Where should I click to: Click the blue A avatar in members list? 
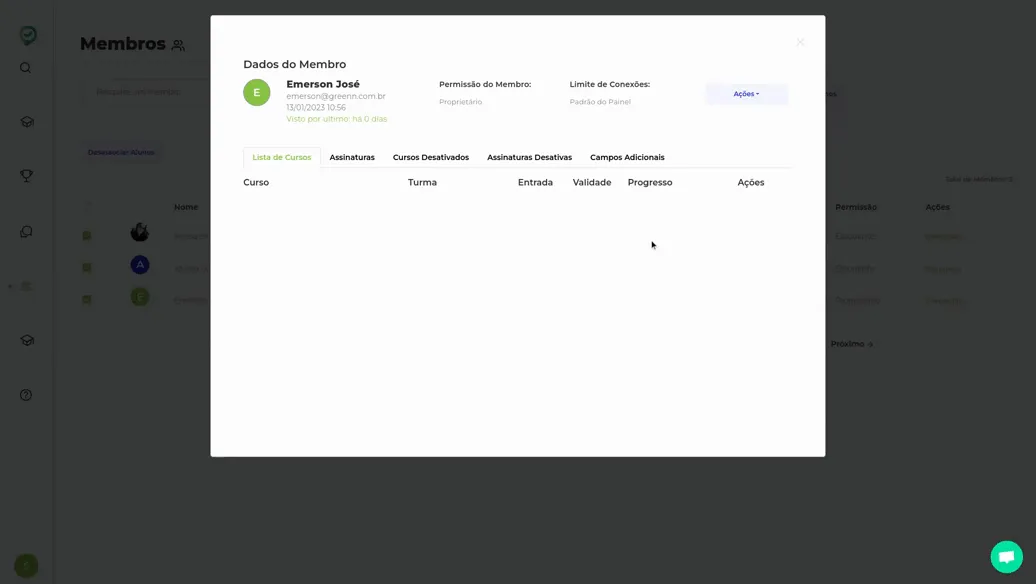[x=139, y=265]
